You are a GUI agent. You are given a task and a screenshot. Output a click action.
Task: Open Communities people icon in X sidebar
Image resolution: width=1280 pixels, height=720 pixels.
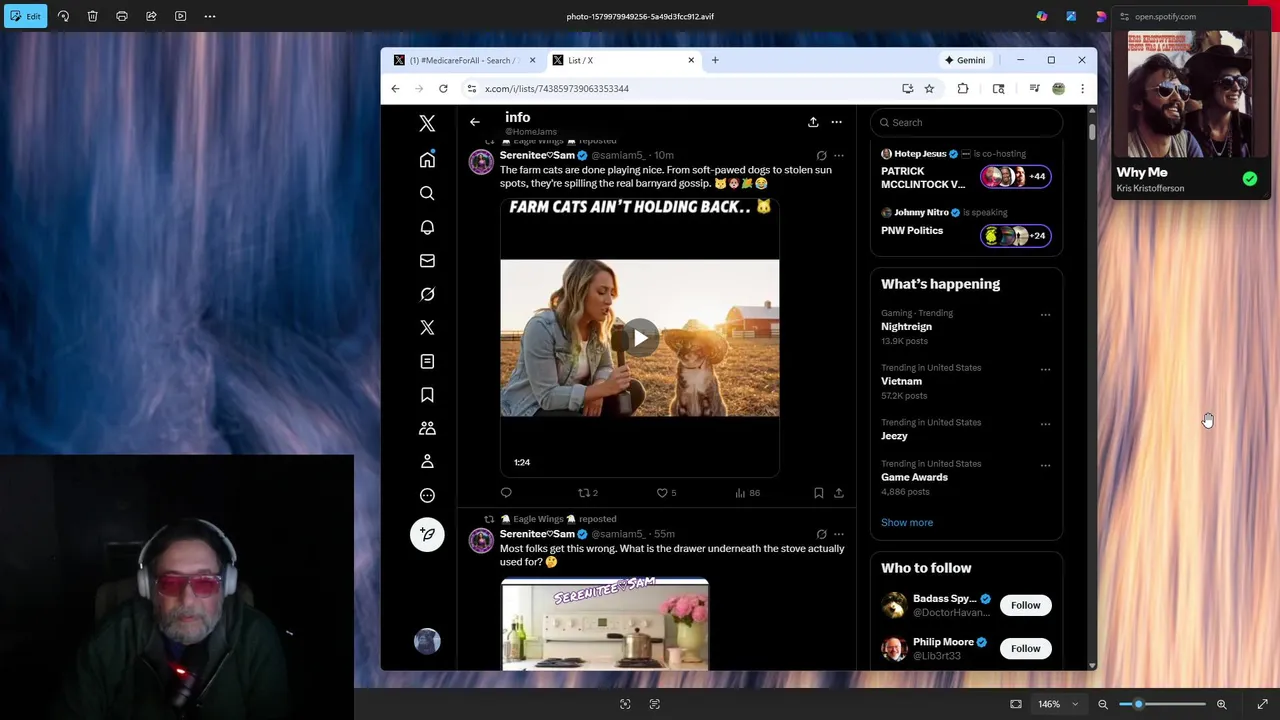pyautogui.click(x=427, y=428)
